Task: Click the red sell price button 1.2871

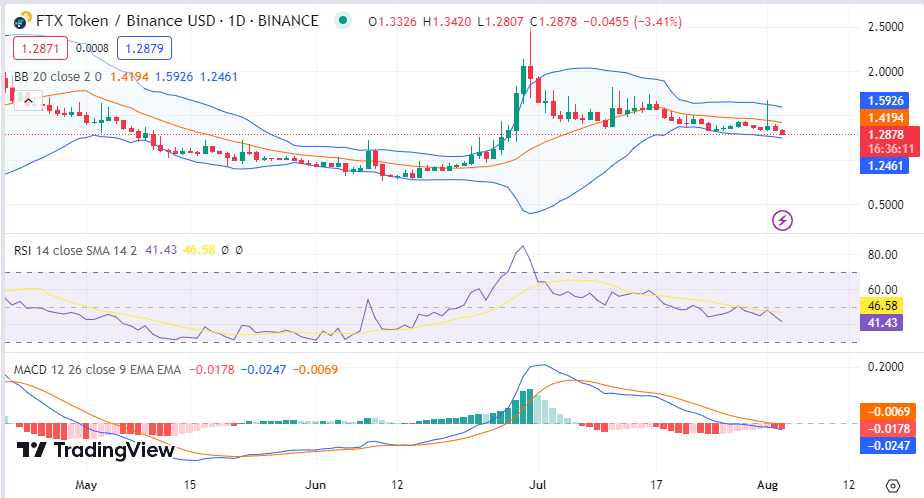Action: [x=41, y=48]
